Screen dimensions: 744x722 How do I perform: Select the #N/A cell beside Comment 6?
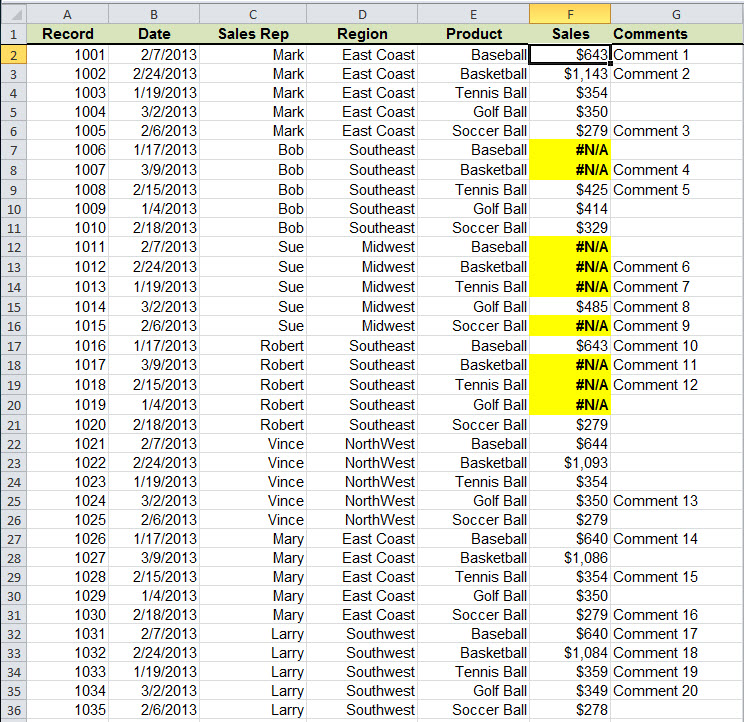[x=570, y=267]
